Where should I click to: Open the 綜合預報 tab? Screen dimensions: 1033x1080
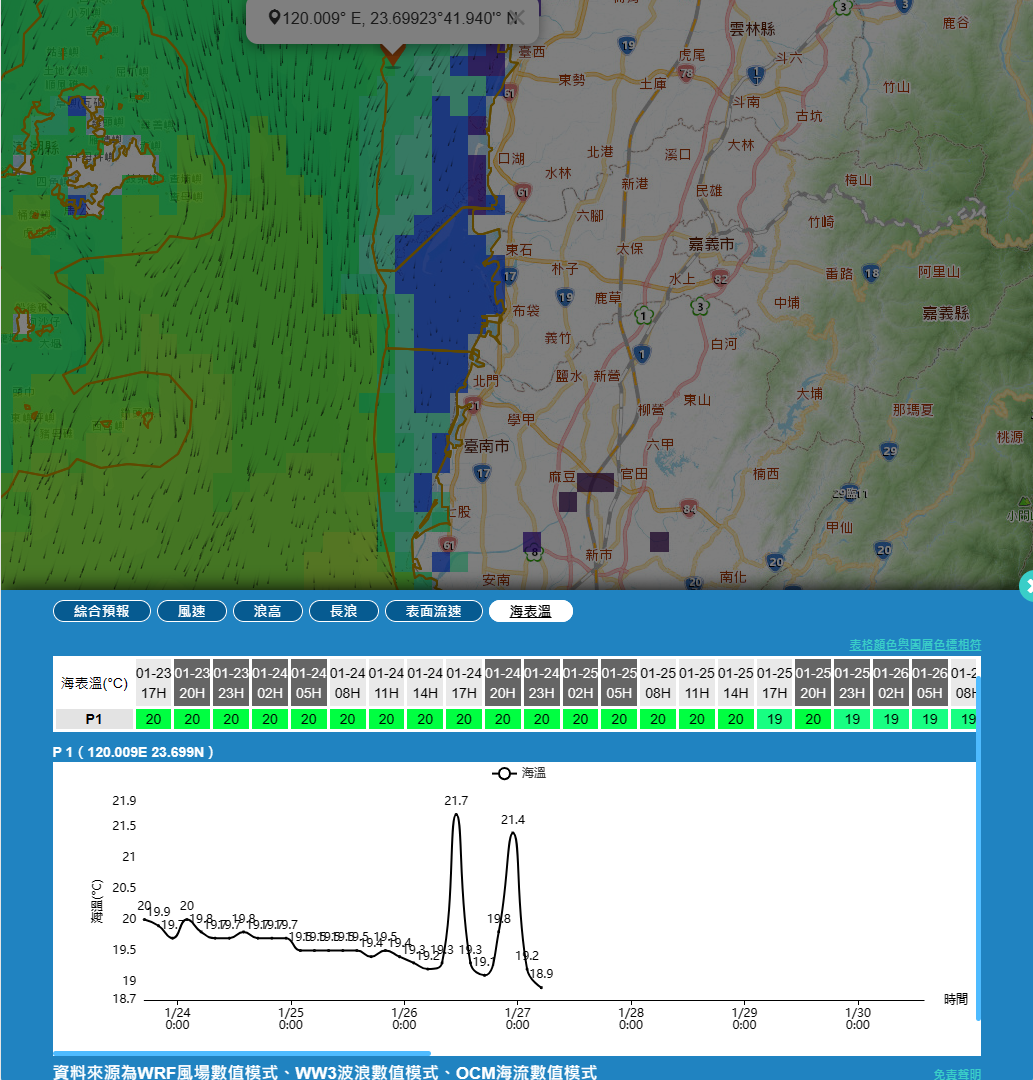[101, 611]
